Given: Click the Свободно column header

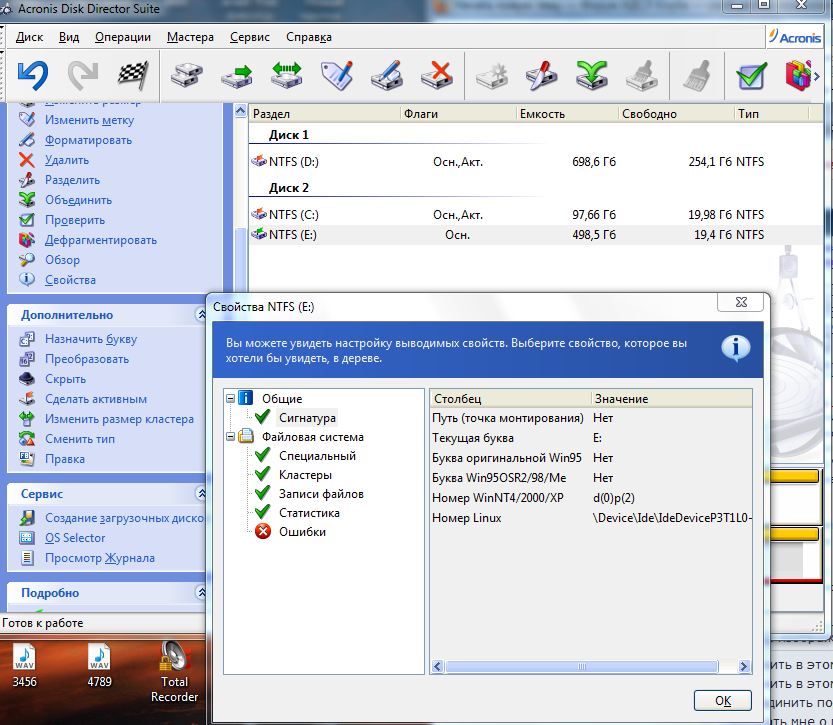Looking at the screenshot, I should [676, 114].
